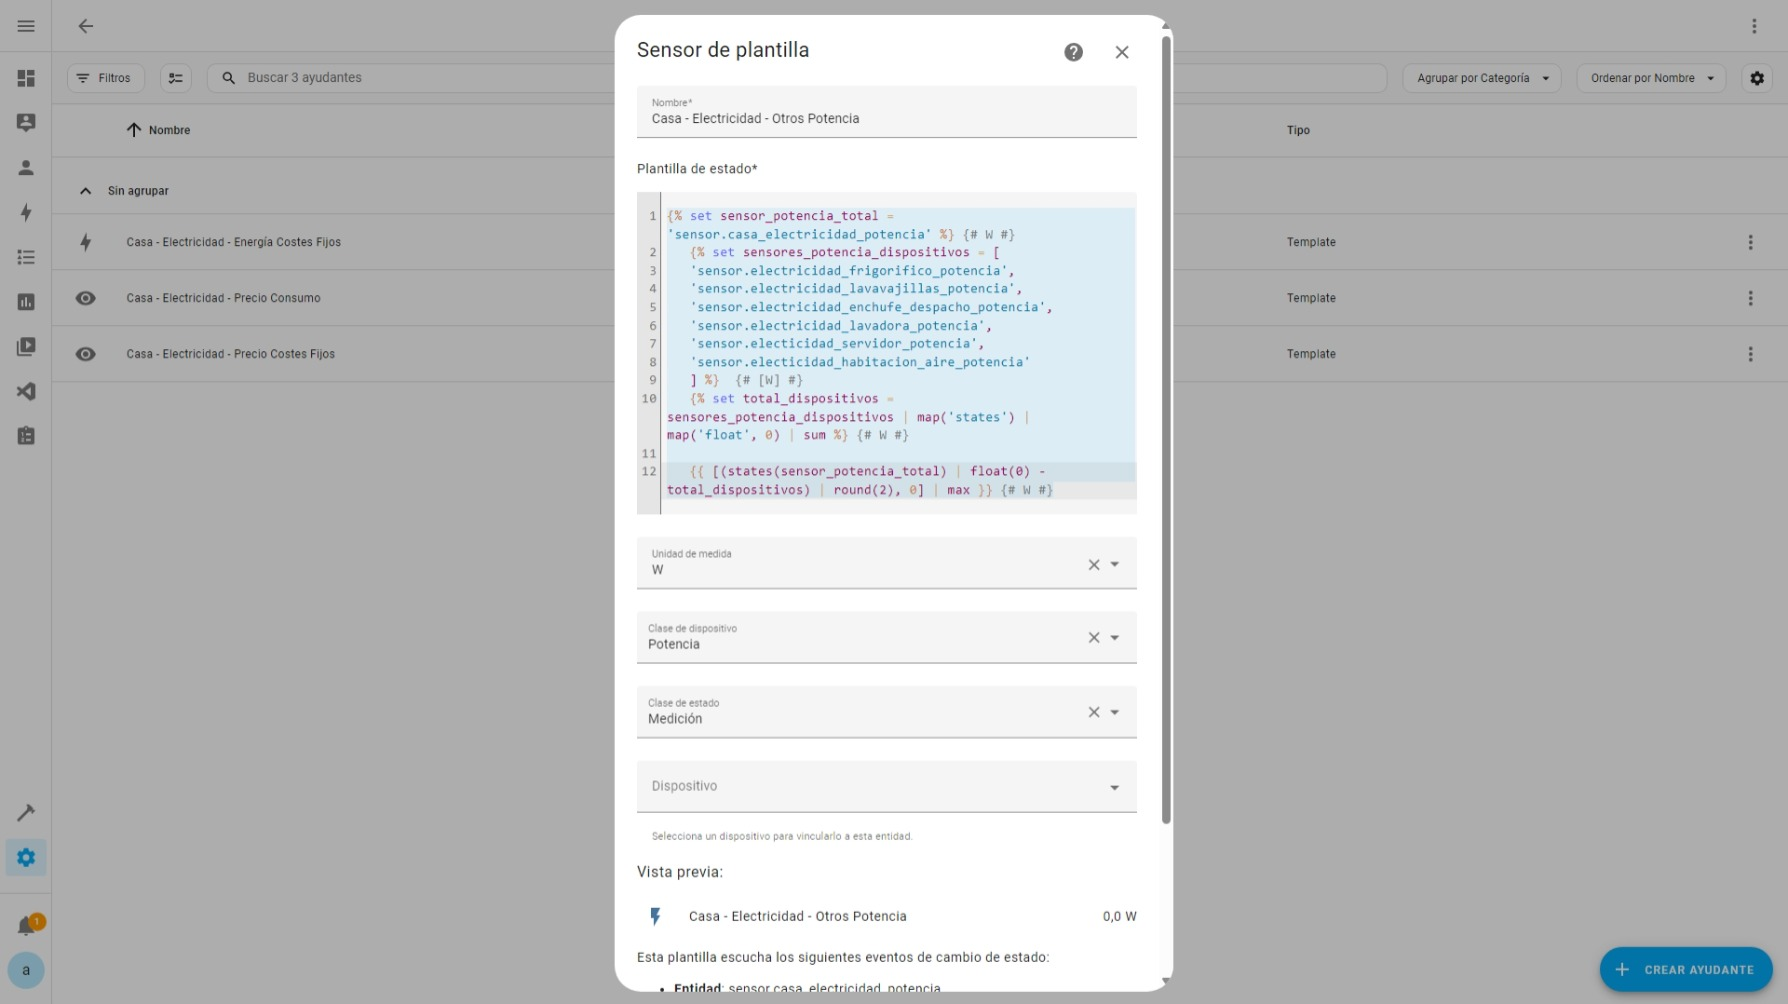The height and width of the screenshot is (1004, 1788).
Task: Toggle visibility of Casa - Electricidad - Precio Costes Fijos
Action: [x=85, y=354]
